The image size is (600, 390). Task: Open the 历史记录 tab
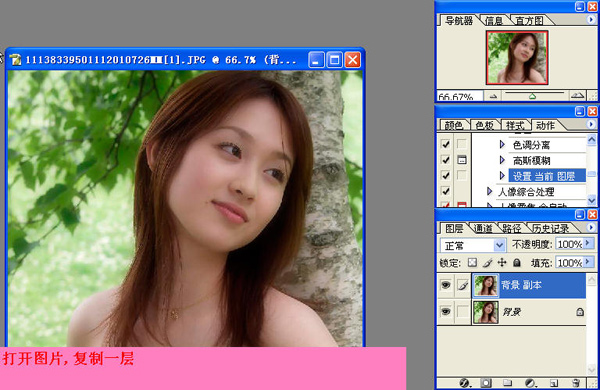(x=550, y=228)
